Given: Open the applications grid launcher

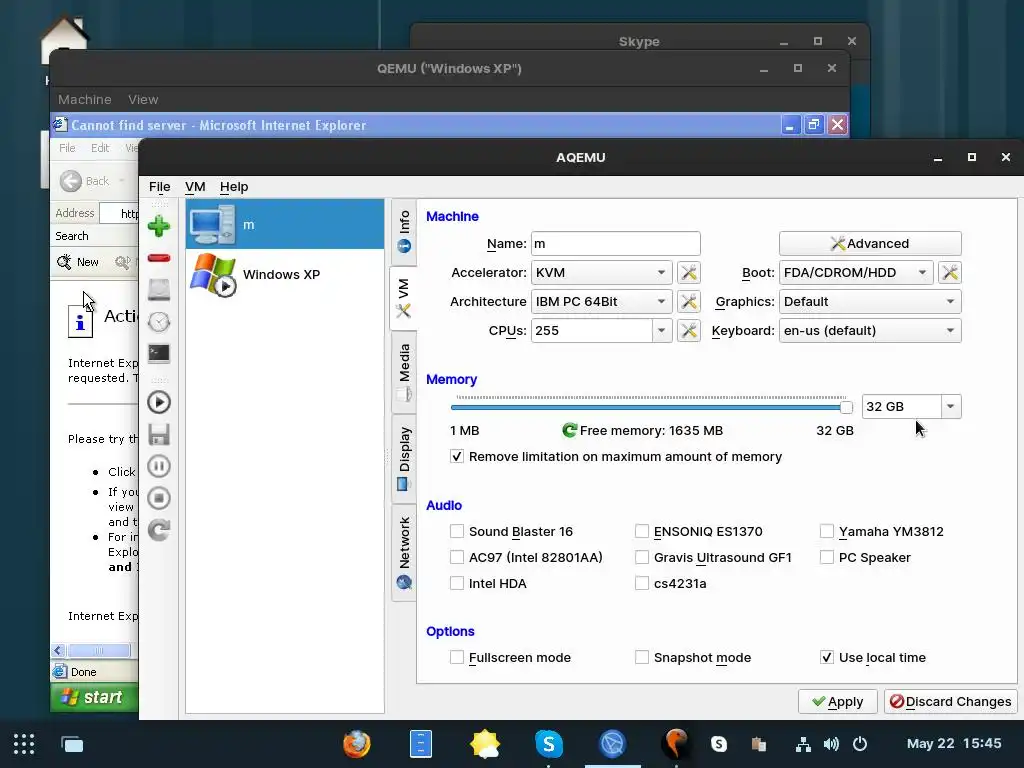Looking at the screenshot, I should click(24, 744).
